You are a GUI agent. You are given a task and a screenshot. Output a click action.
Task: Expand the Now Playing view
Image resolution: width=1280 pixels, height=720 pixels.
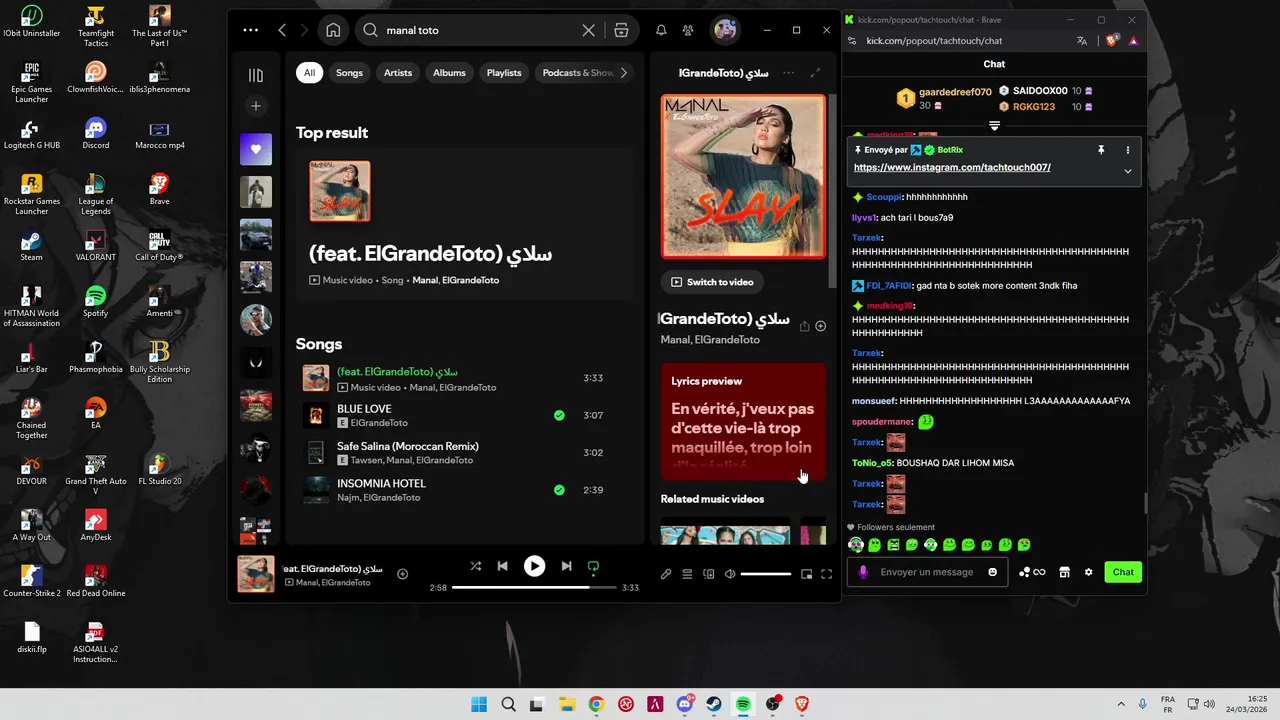click(815, 73)
